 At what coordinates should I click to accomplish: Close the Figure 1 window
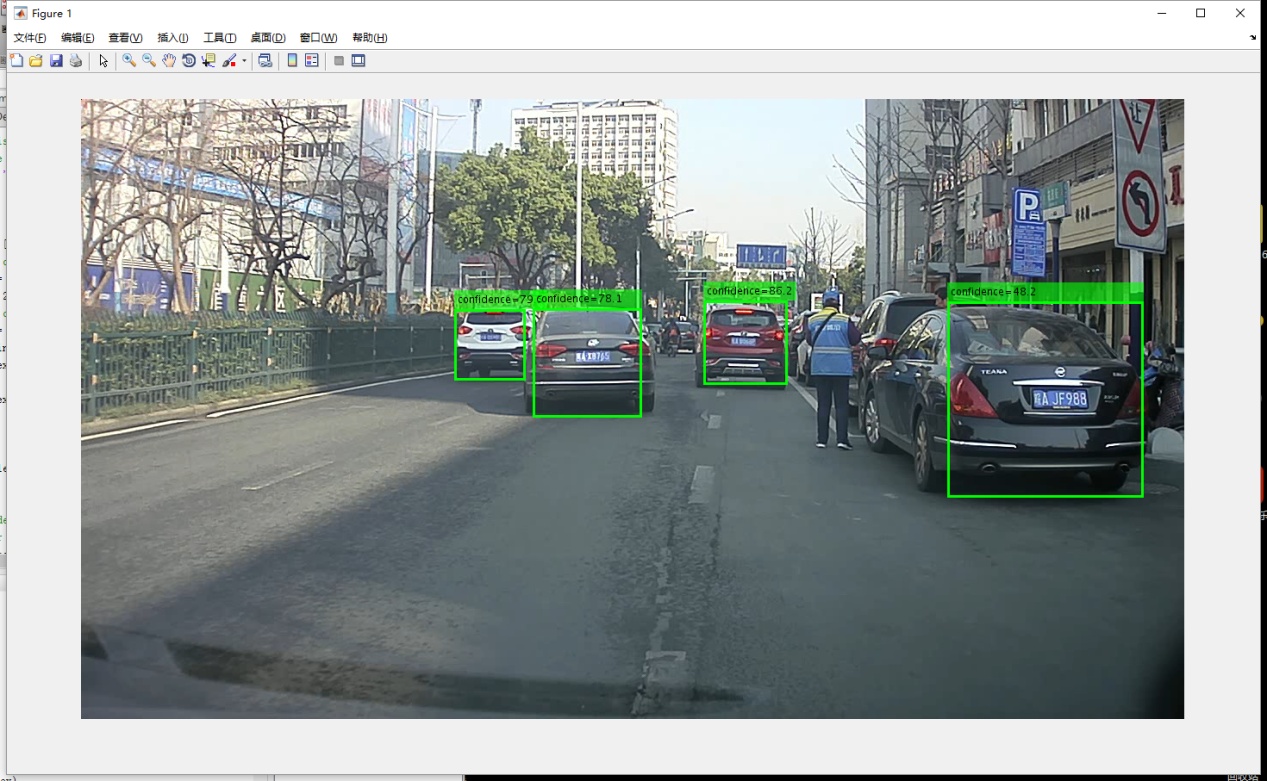1240,13
